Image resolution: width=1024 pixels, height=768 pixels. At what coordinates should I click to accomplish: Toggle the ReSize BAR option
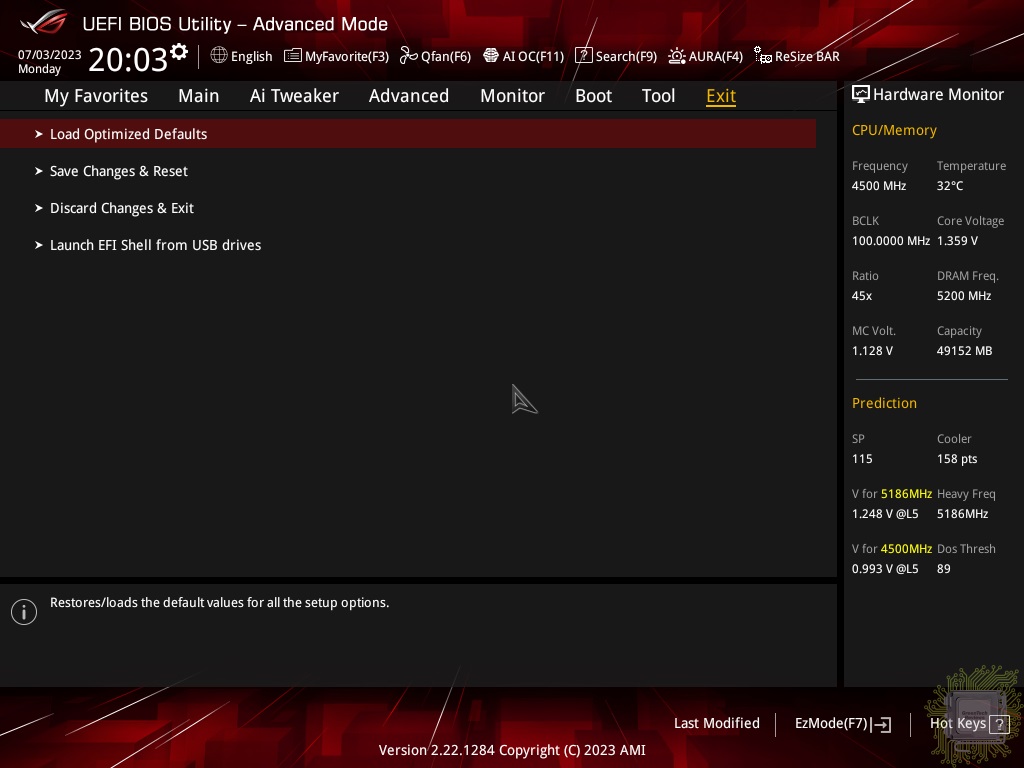[797, 56]
